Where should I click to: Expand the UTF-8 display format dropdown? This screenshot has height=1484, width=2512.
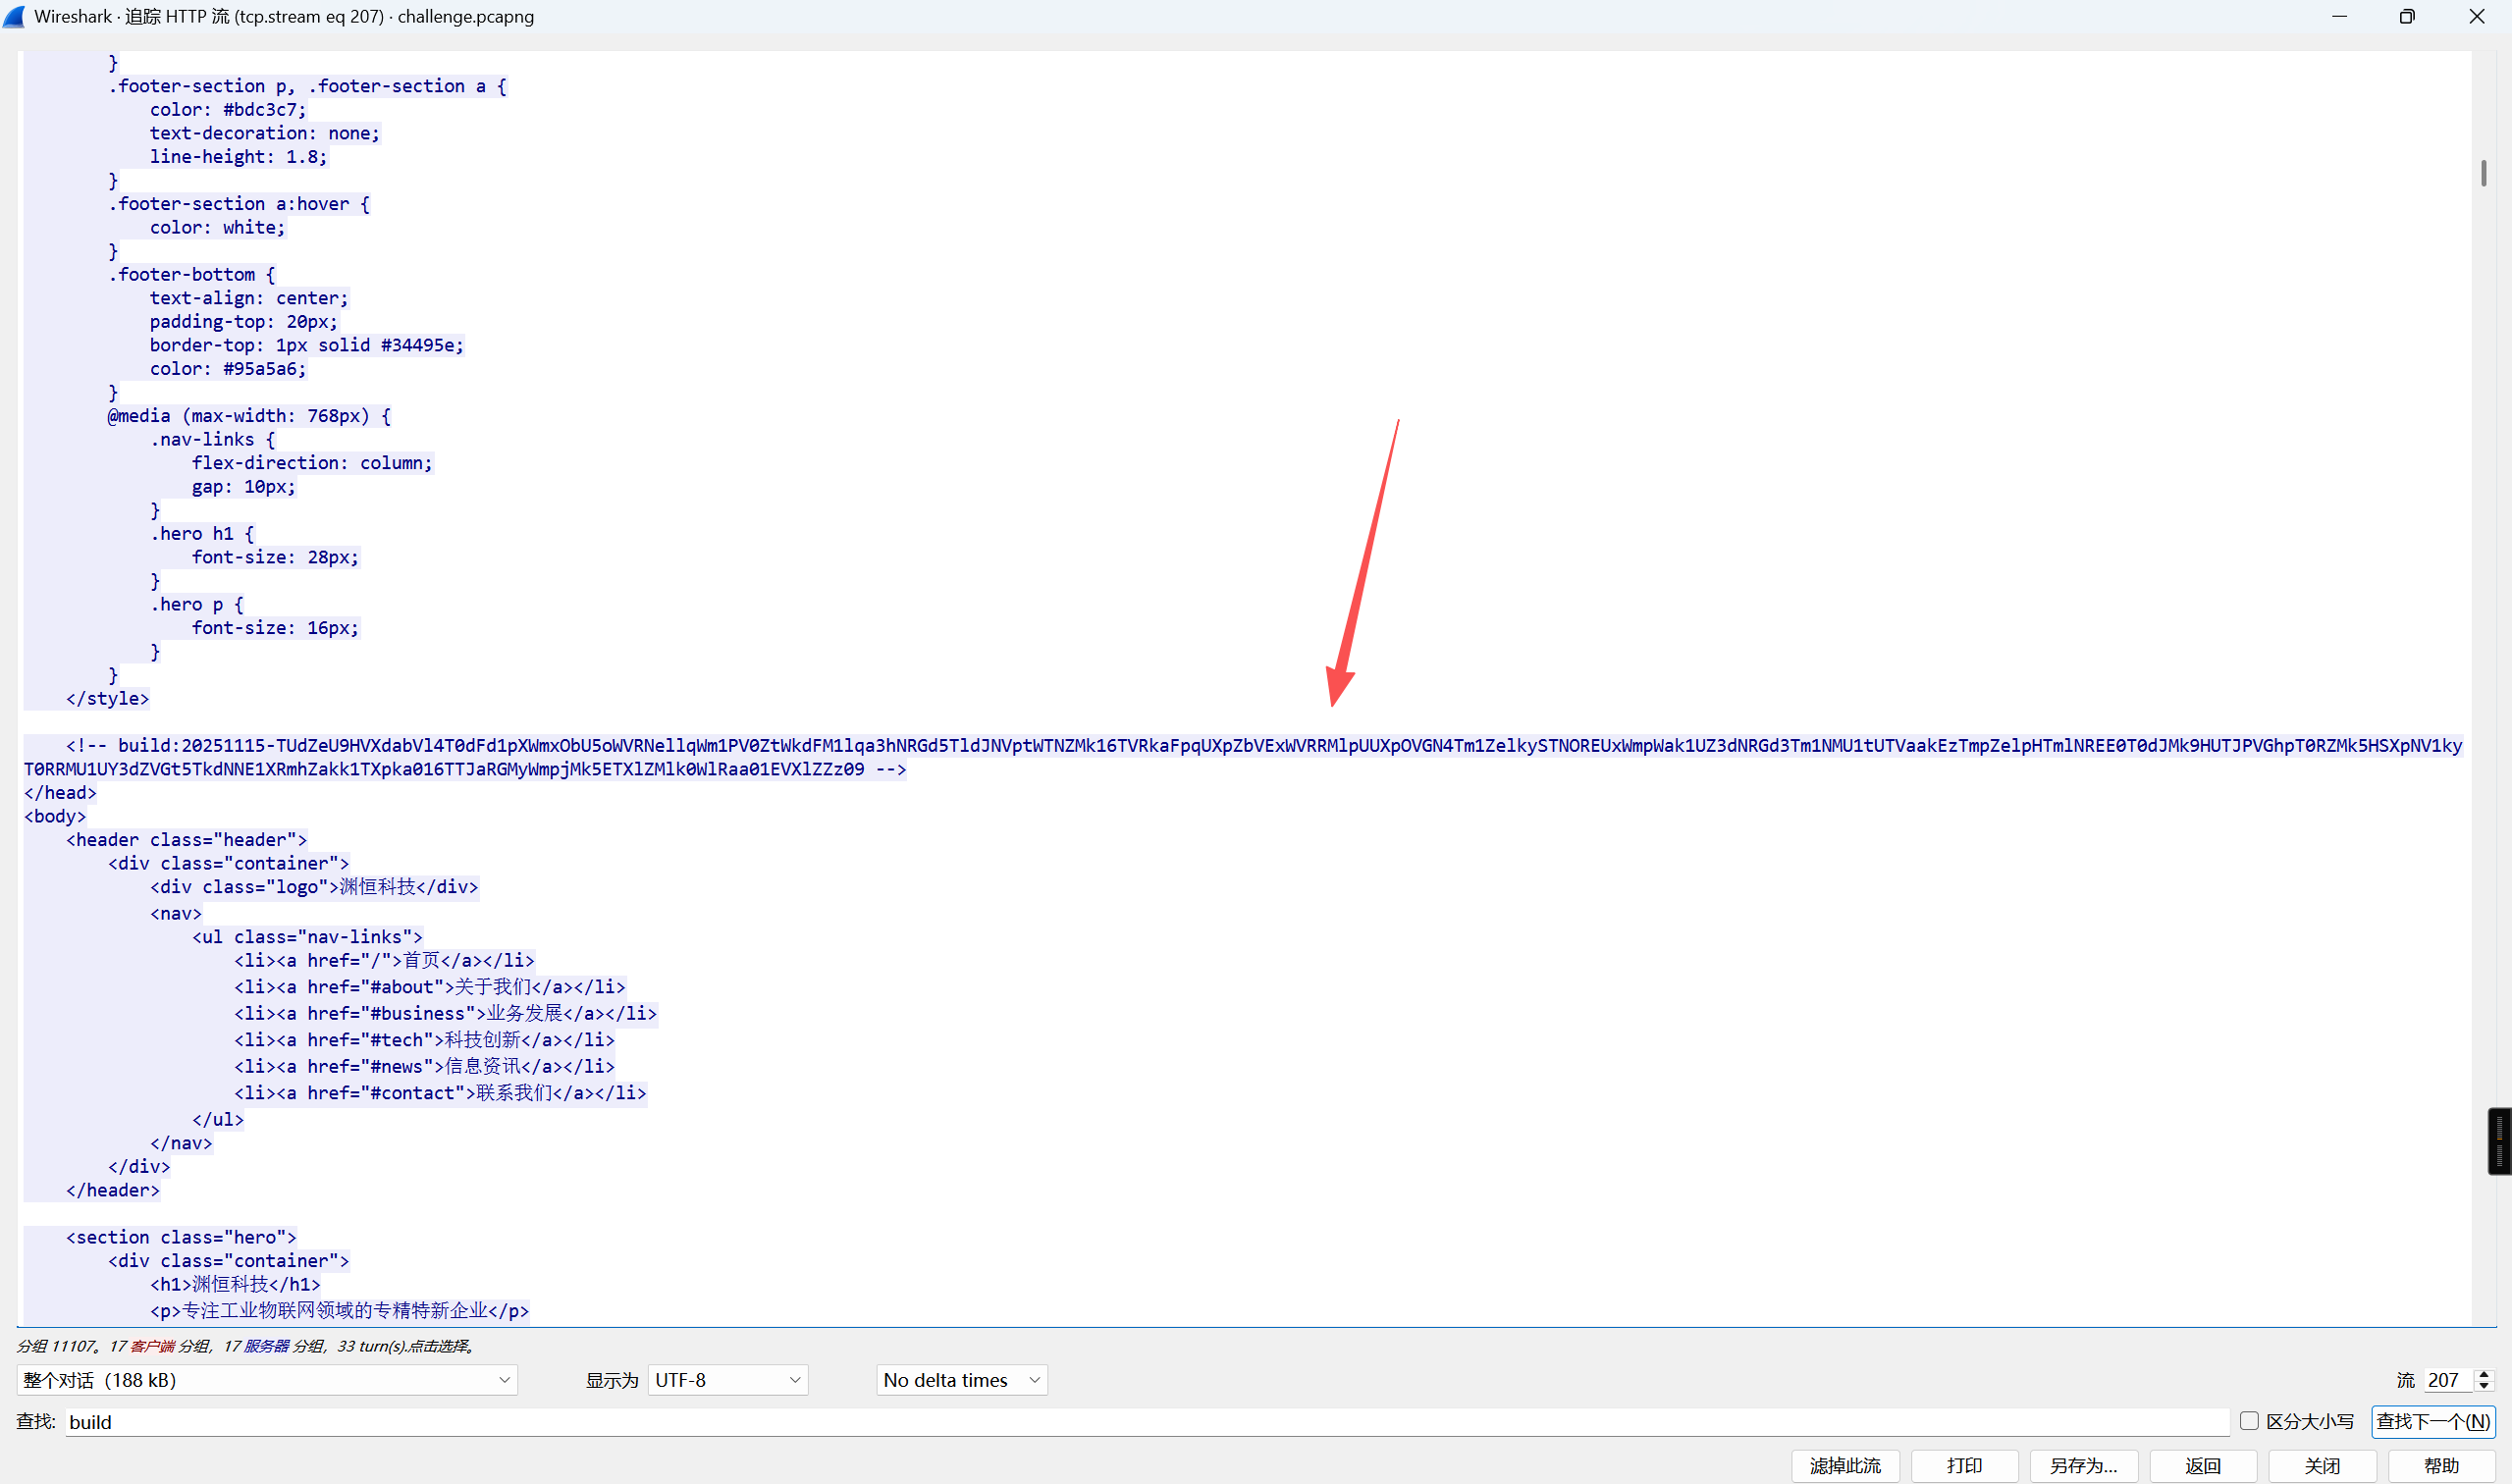click(727, 1380)
